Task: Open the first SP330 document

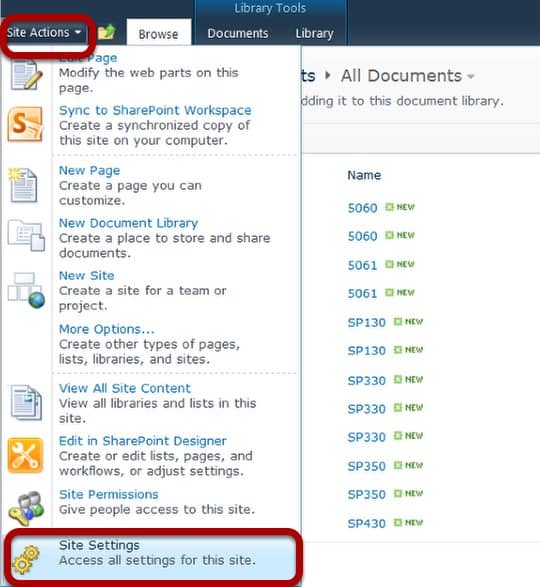Action: pos(366,381)
